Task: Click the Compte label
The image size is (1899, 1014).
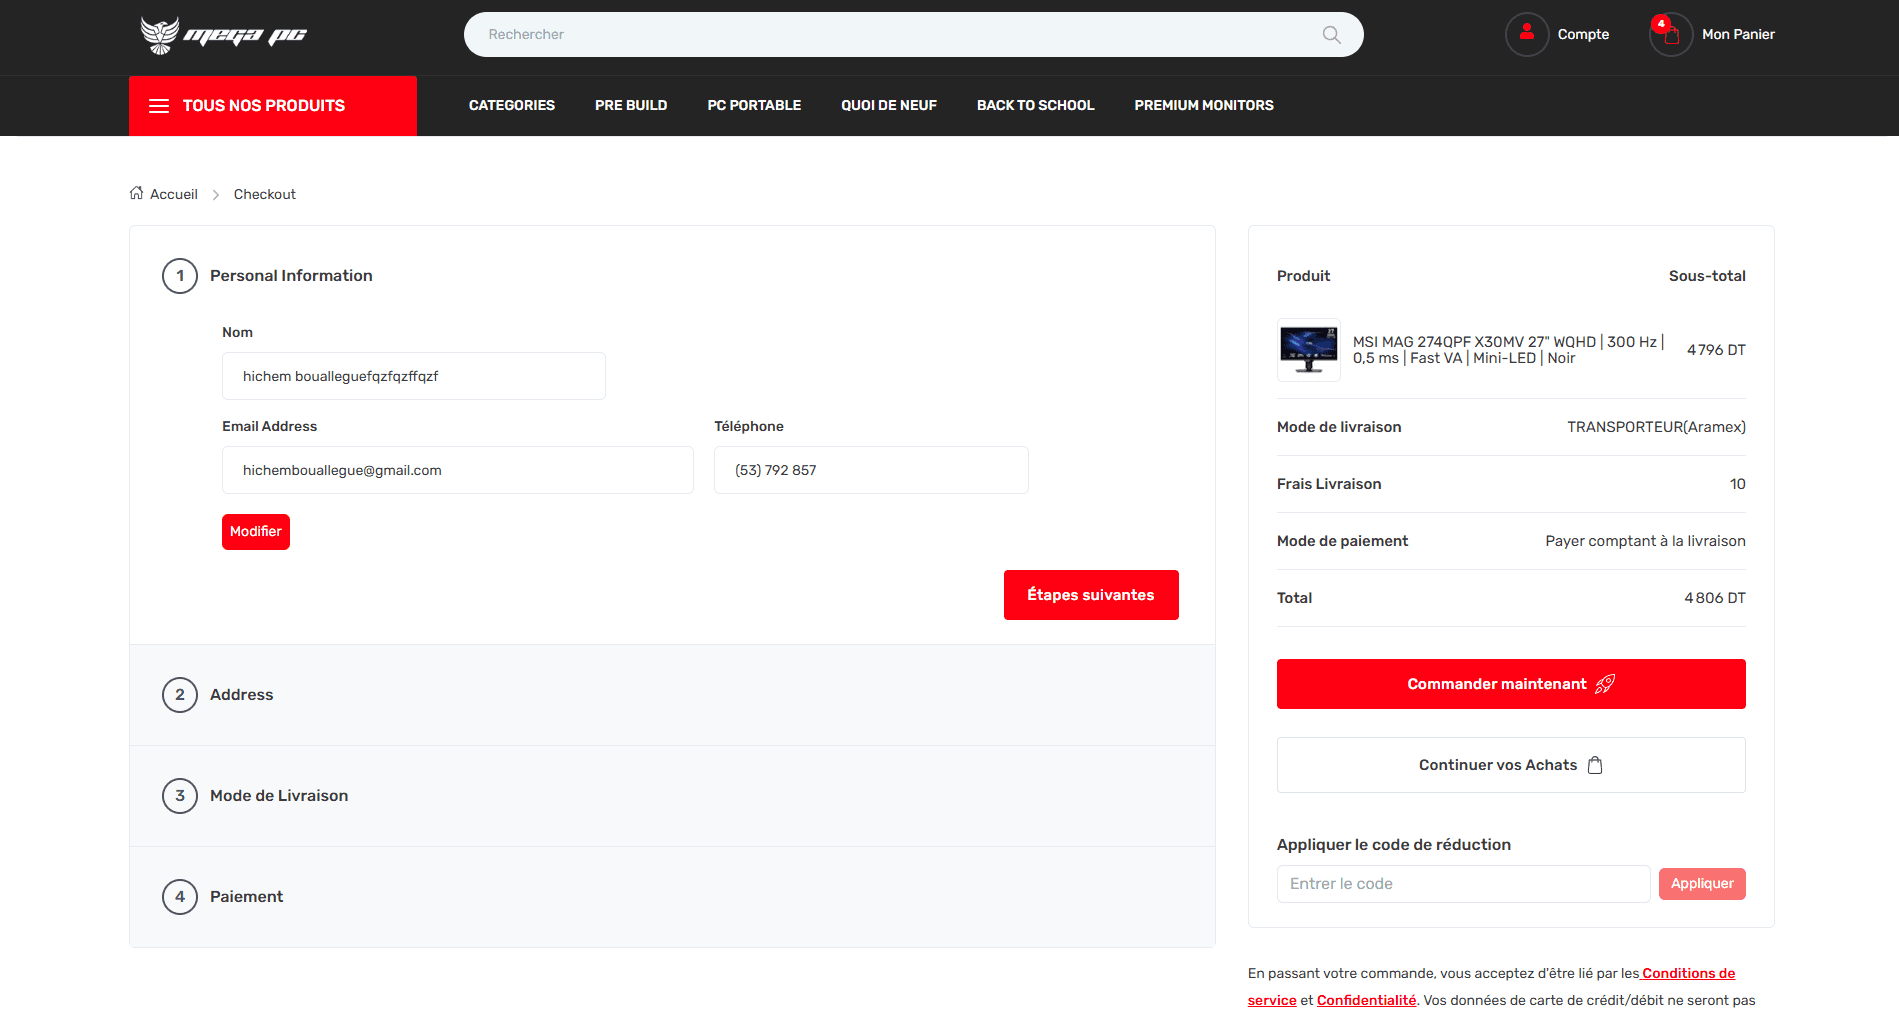Action: point(1583,34)
